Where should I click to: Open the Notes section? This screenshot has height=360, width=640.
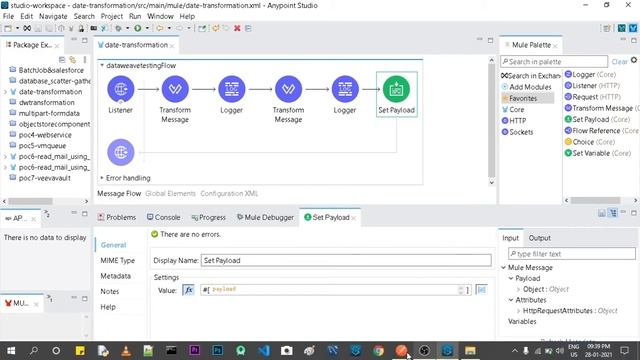[x=110, y=291]
